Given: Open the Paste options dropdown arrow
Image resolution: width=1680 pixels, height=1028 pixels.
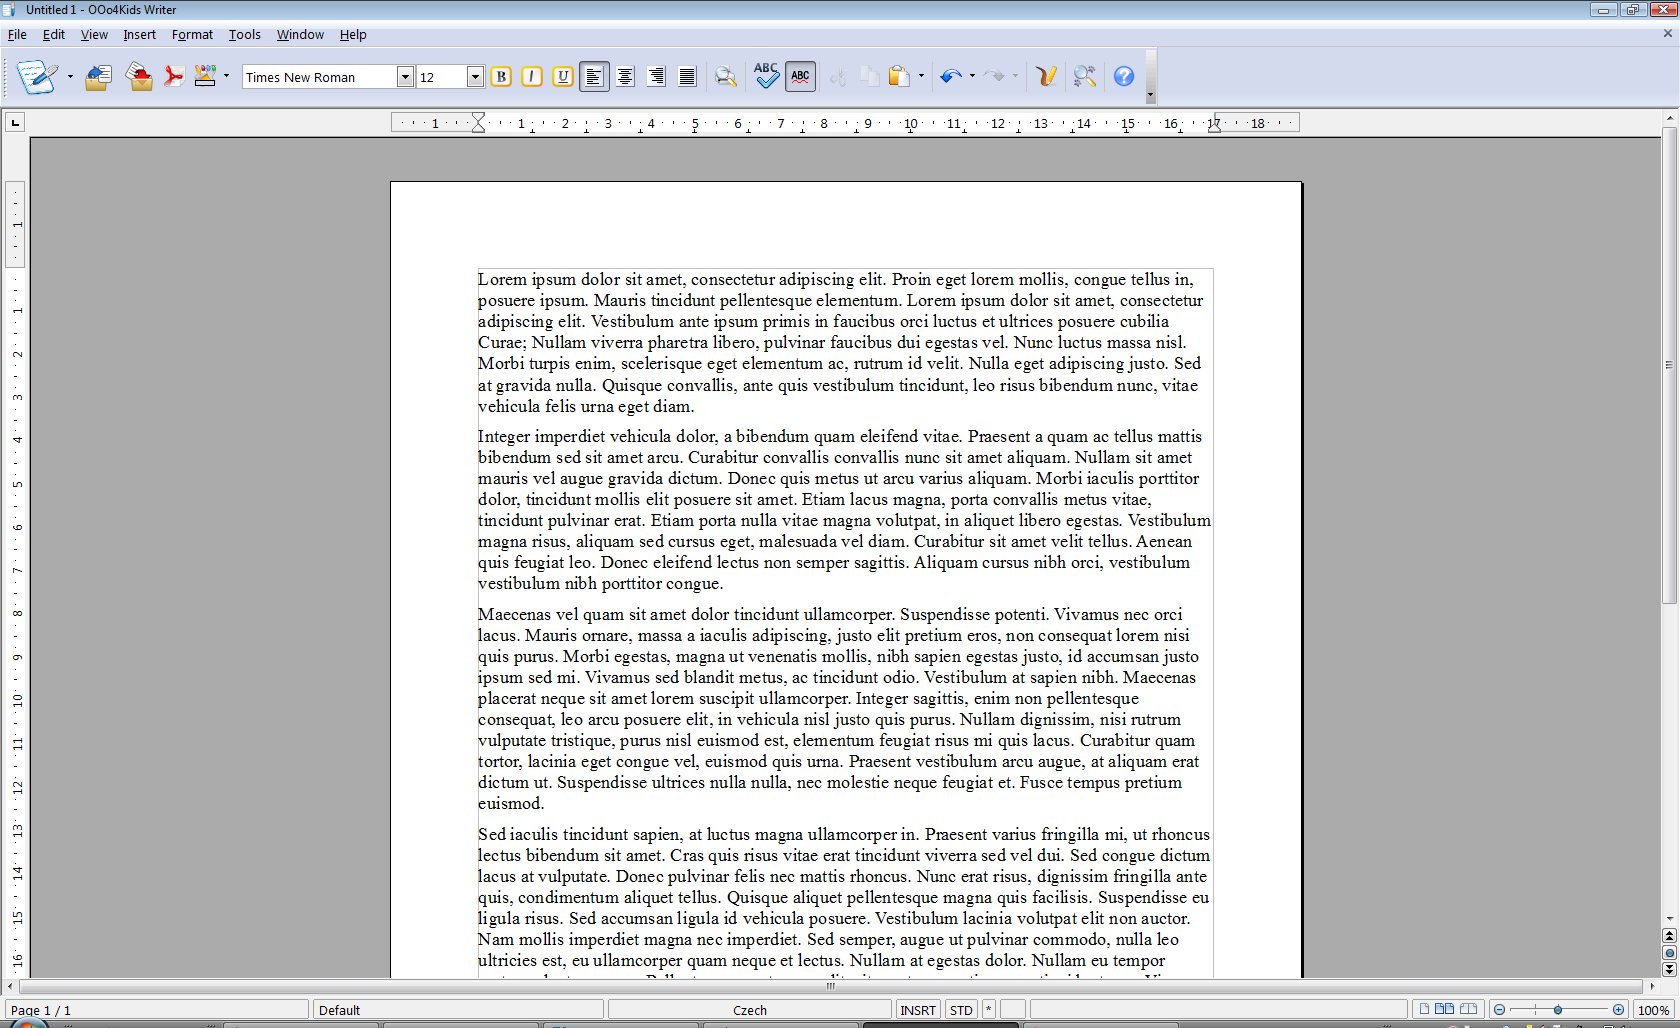Looking at the screenshot, I should click(x=921, y=77).
